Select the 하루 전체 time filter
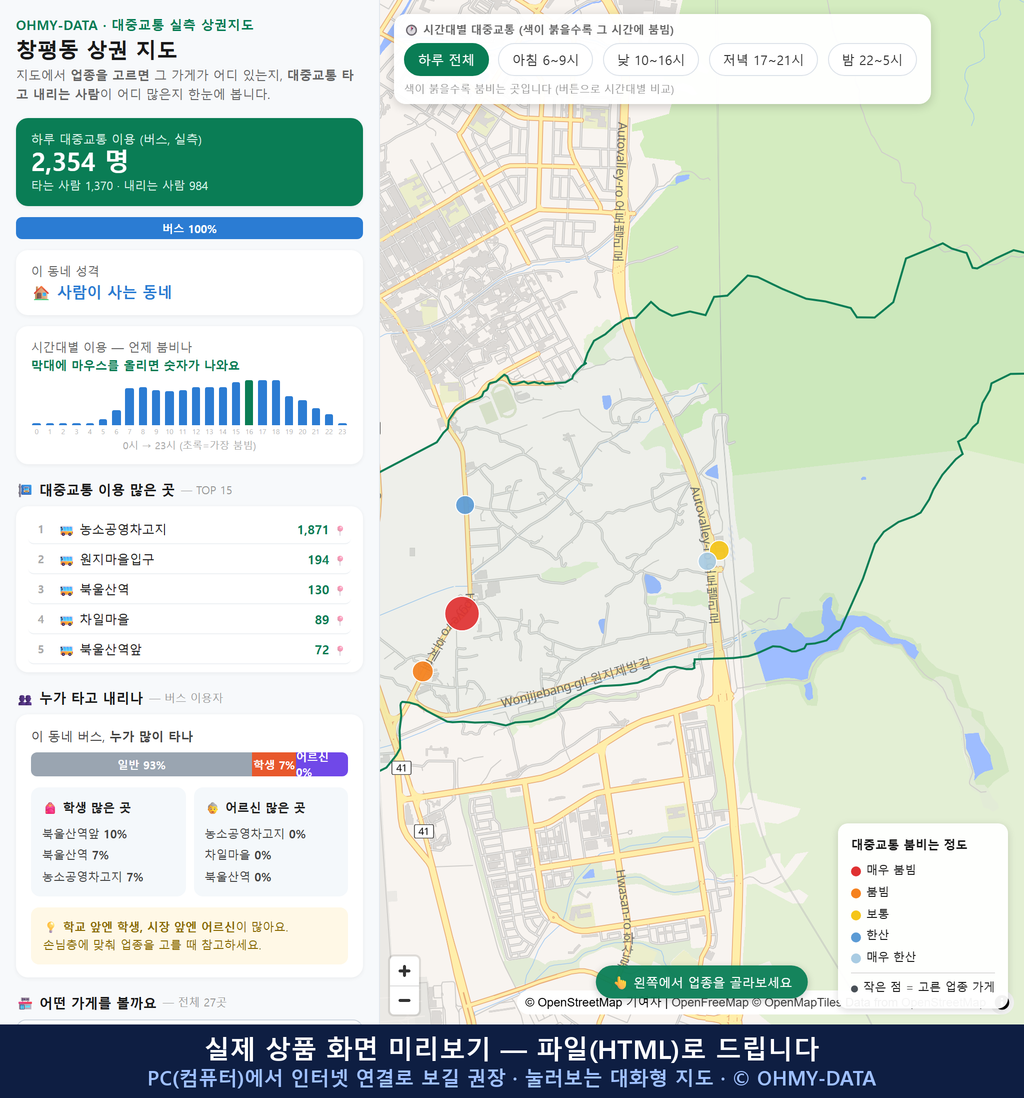The width and height of the screenshot is (1024, 1098). (x=446, y=60)
